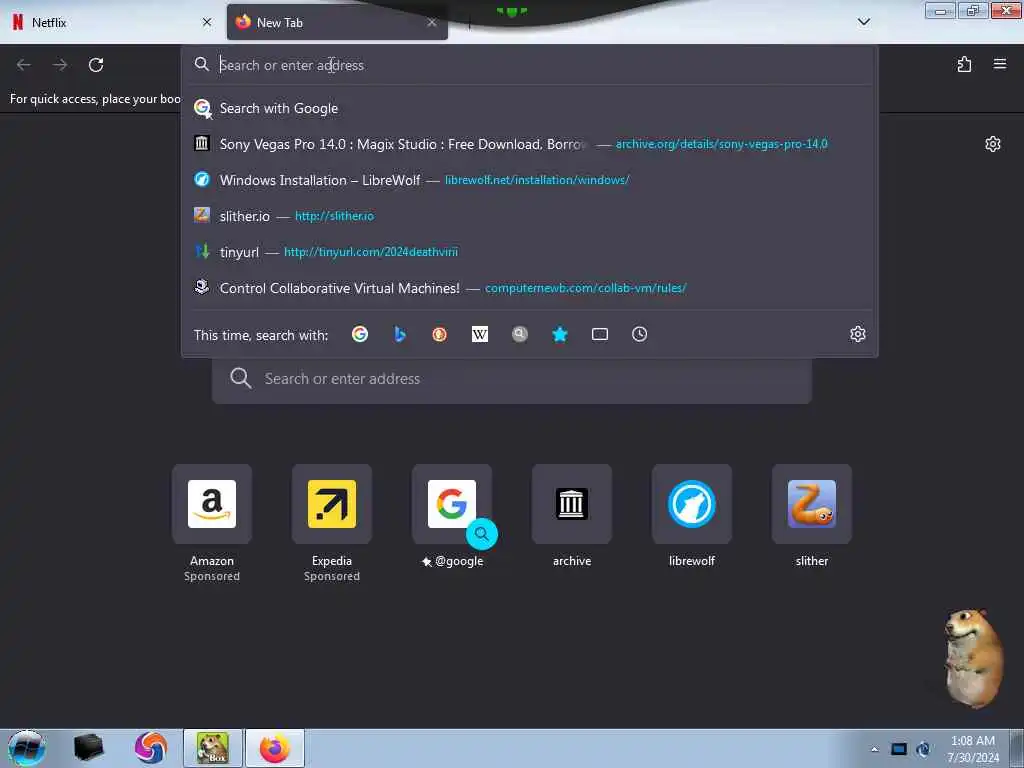Open the network monitor tray icon

click(899, 749)
